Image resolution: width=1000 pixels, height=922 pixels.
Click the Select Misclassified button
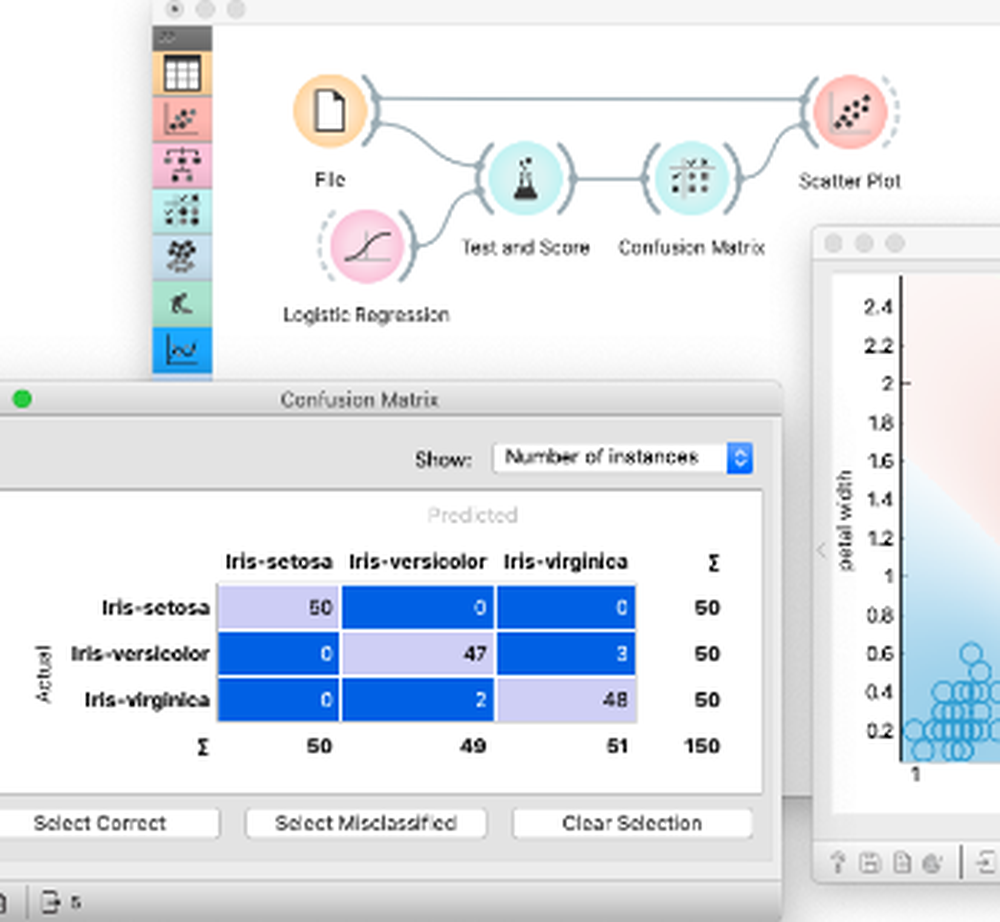pos(366,823)
